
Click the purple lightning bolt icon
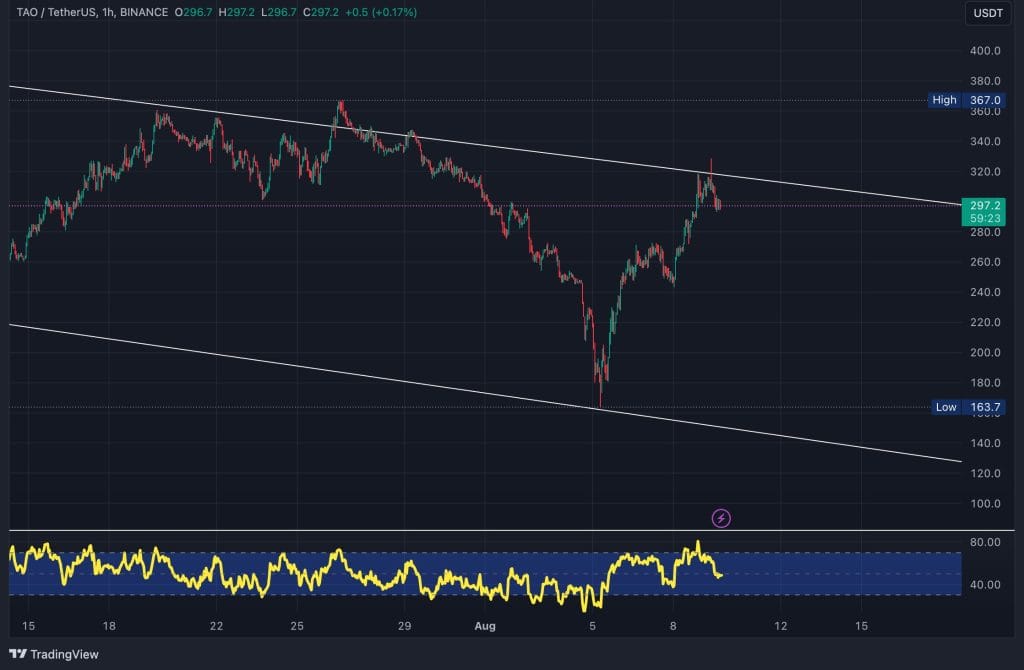coord(721,518)
